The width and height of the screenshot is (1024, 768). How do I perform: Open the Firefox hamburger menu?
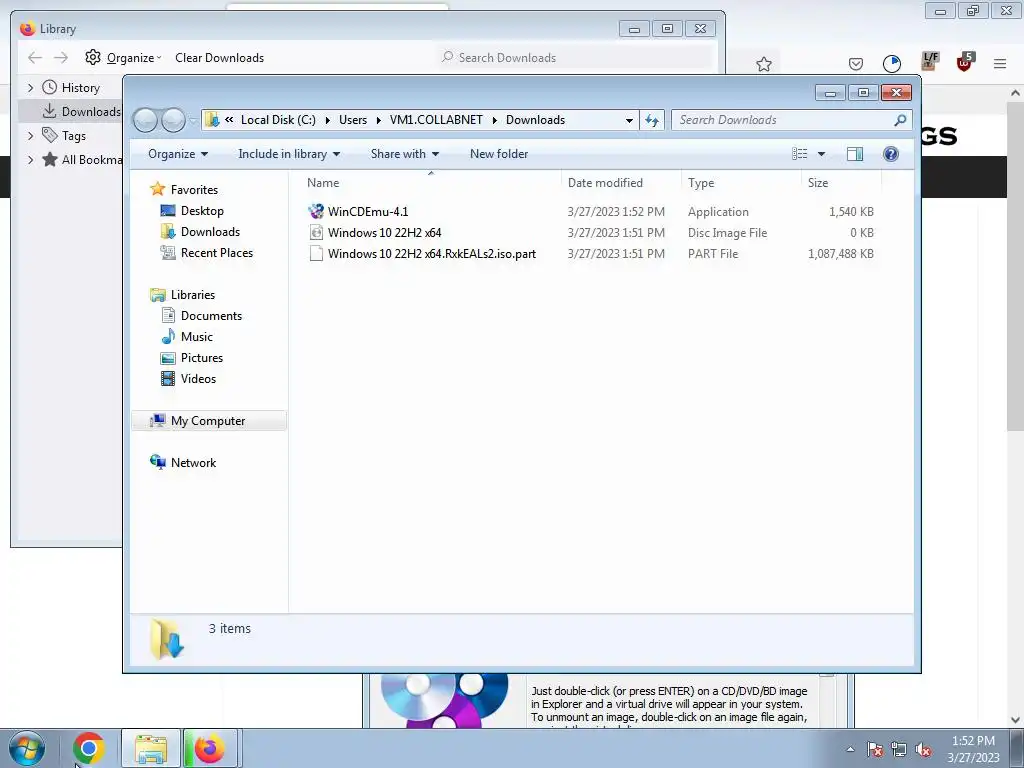[x=1000, y=63]
